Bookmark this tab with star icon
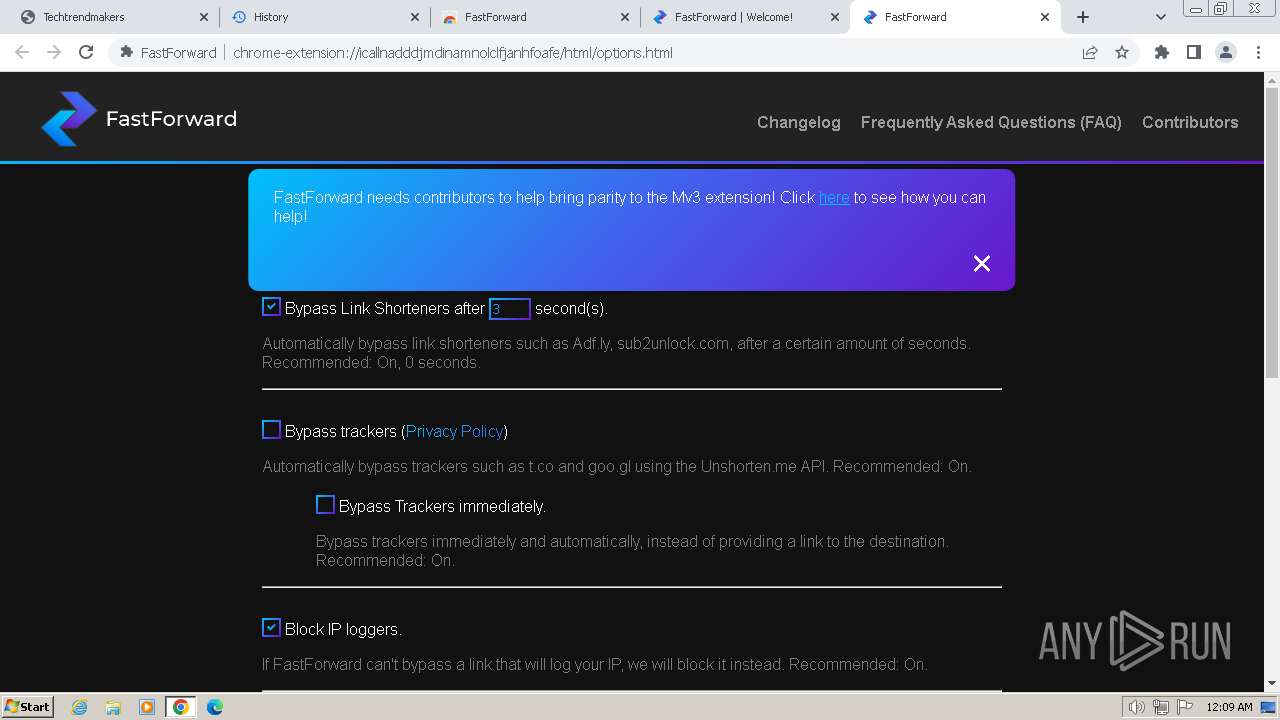1280x720 pixels. point(1122,52)
